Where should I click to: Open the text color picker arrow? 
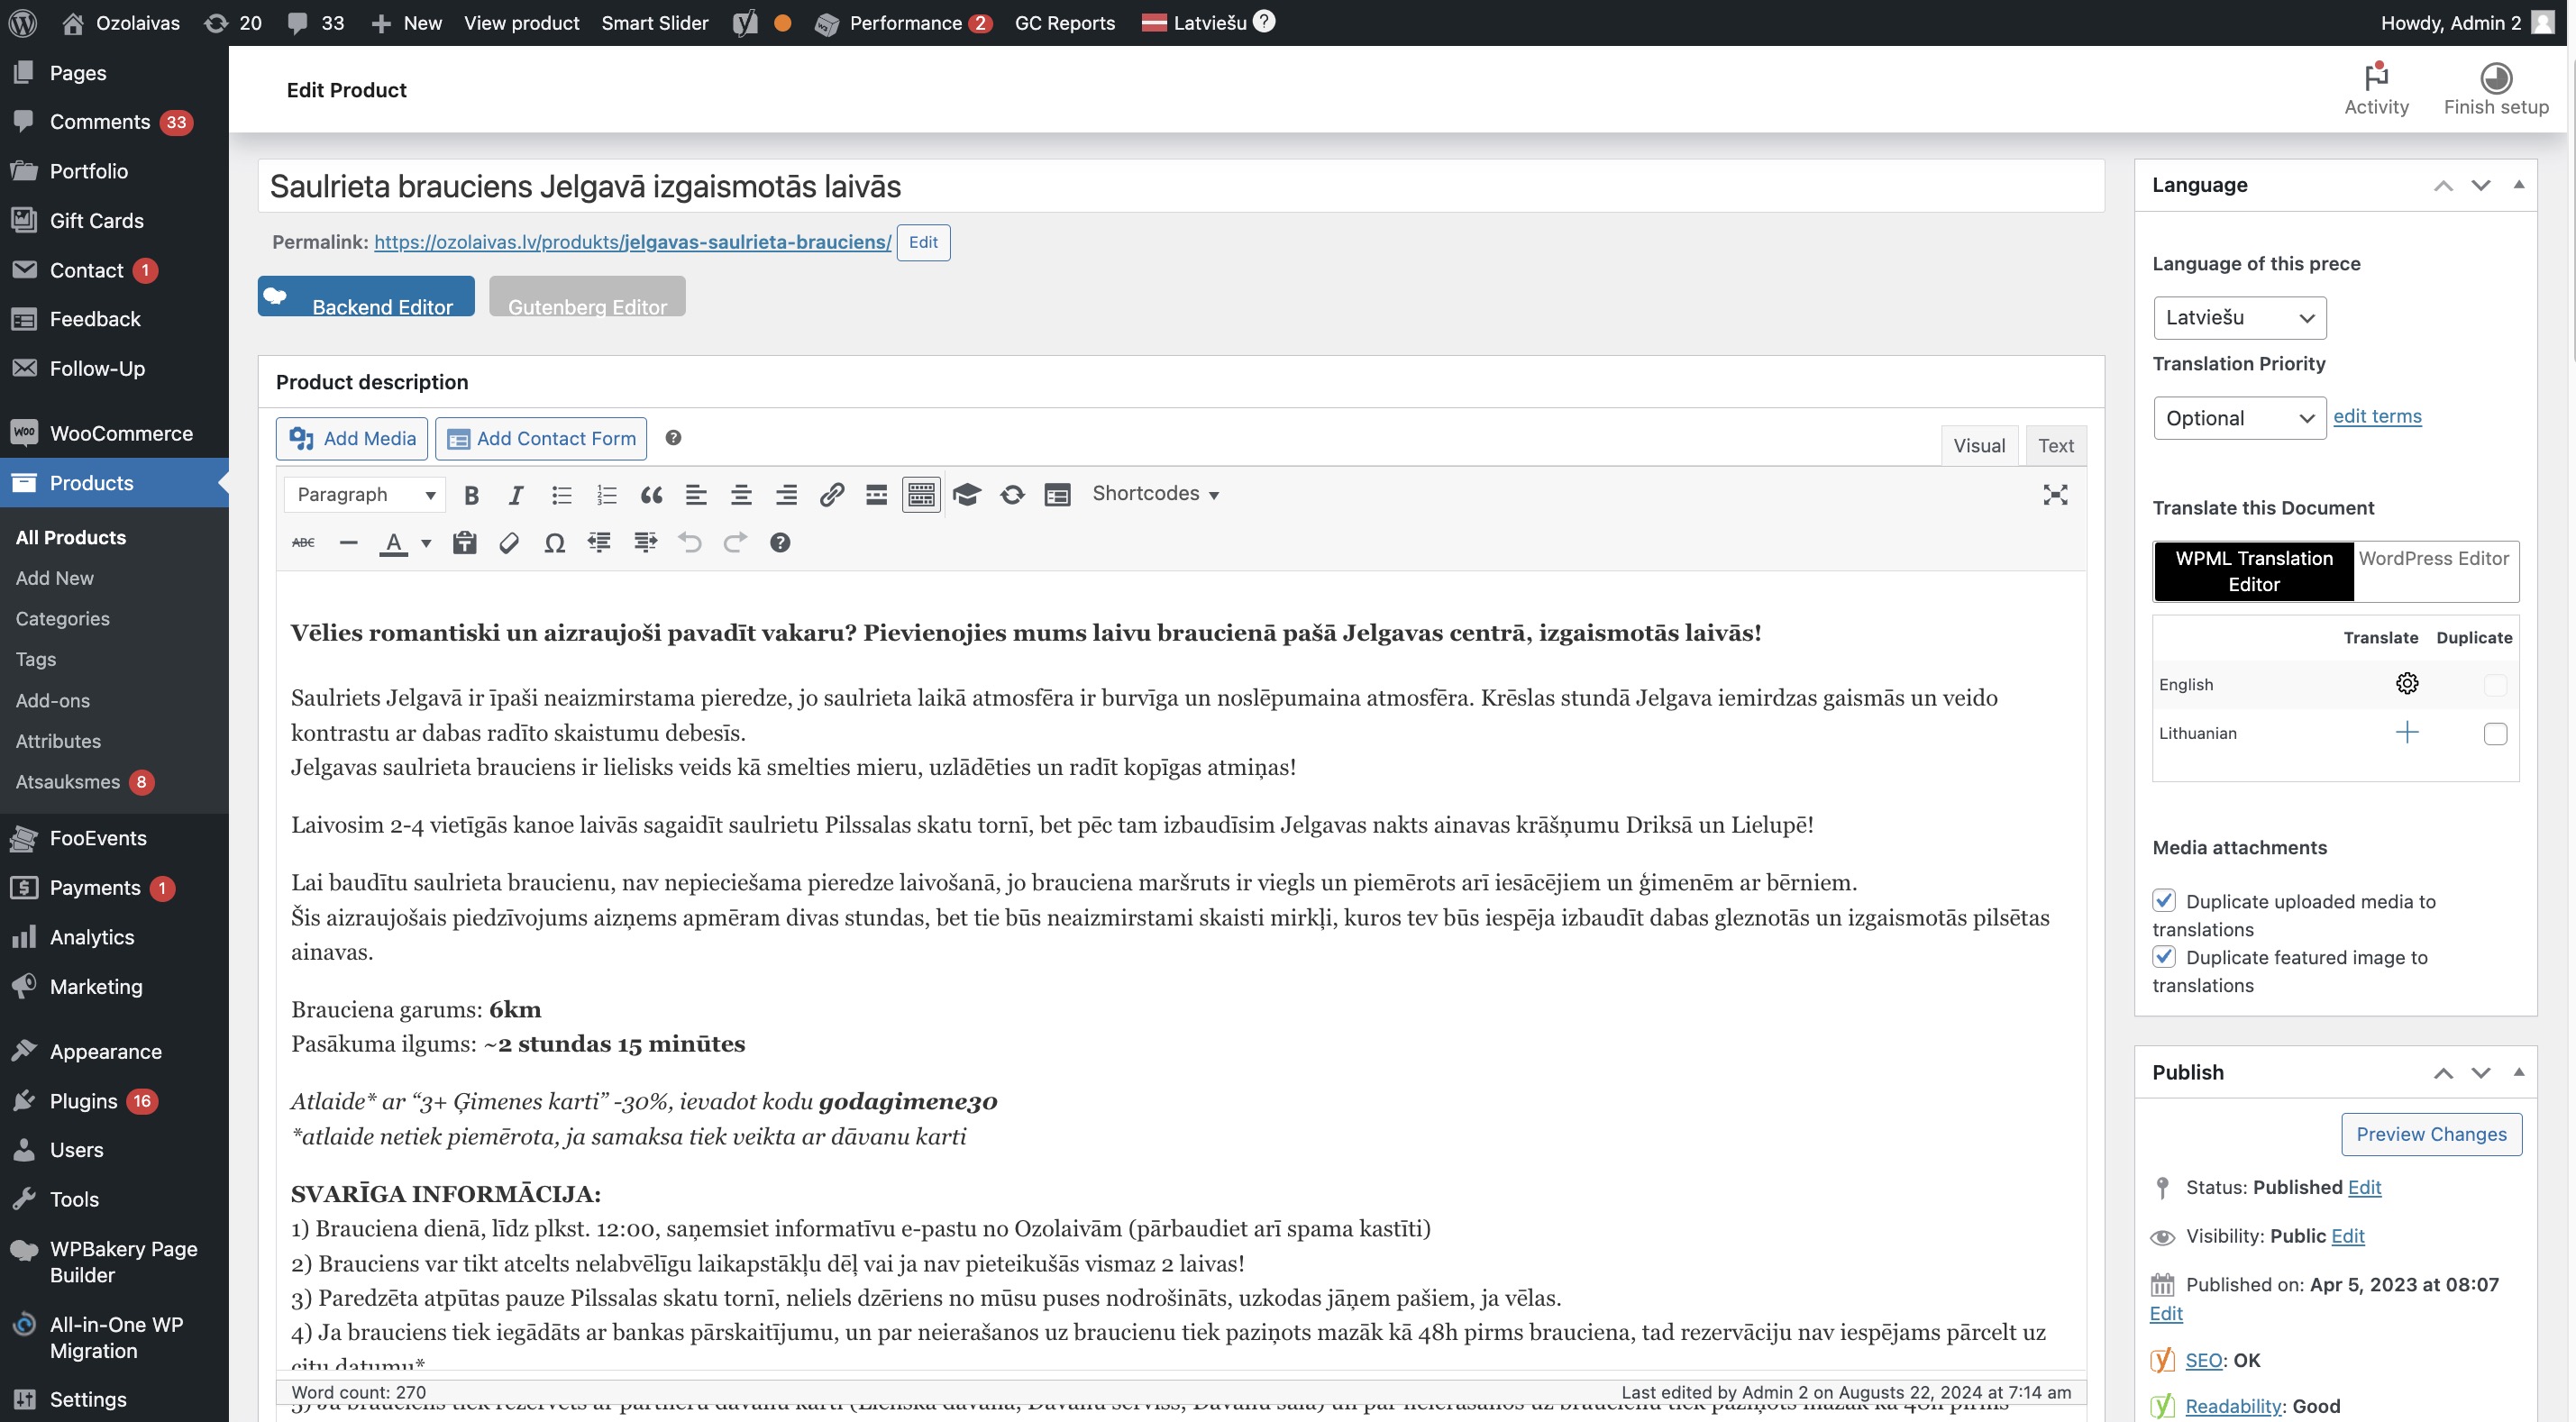point(426,543)
